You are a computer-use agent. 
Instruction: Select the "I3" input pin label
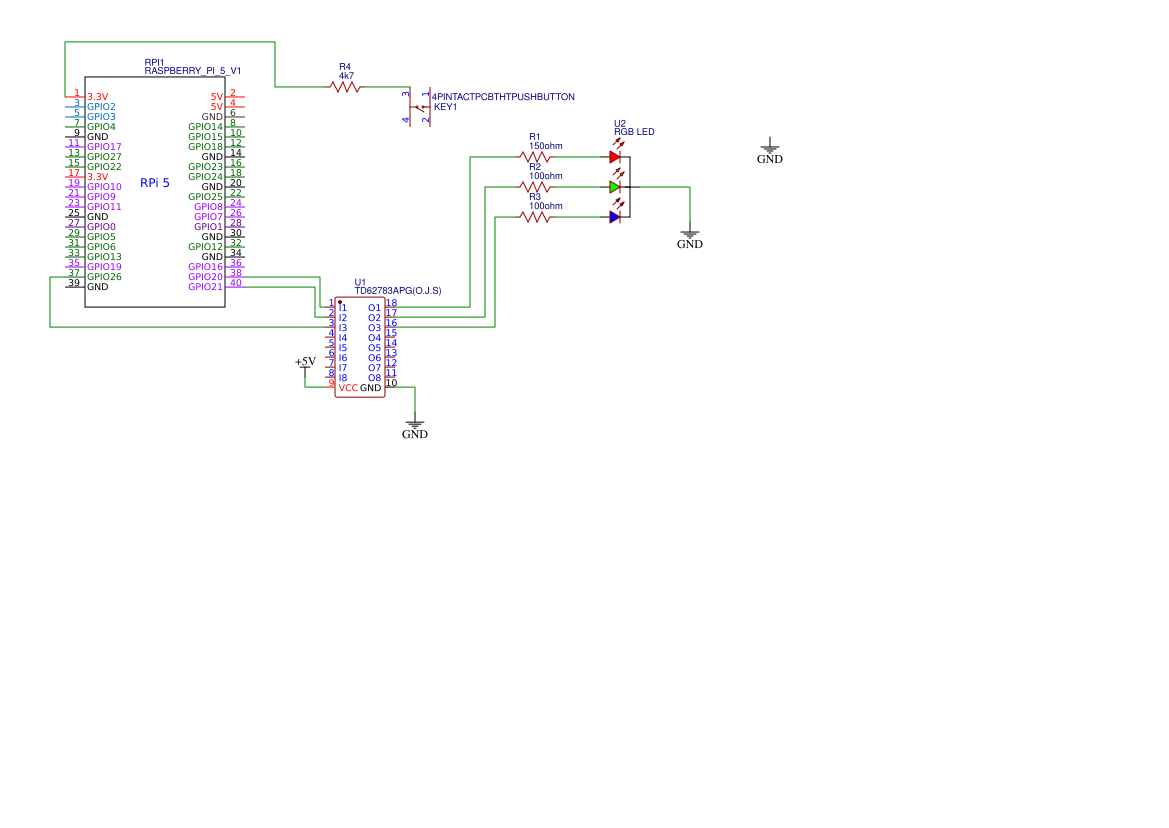pyautogui.click(x=343, y=328)
